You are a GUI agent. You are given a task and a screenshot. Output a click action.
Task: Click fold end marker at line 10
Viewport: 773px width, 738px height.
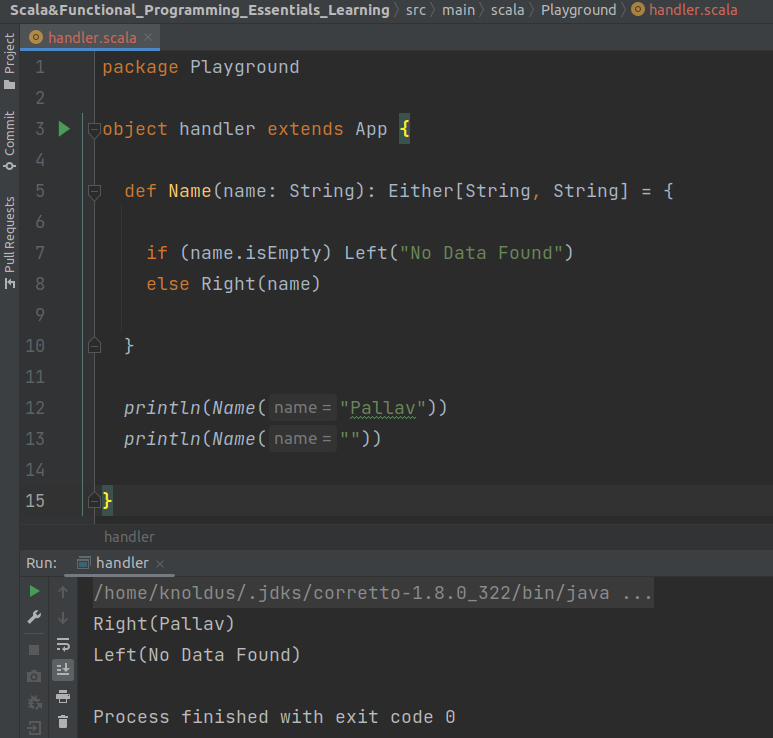pos(94,346)
